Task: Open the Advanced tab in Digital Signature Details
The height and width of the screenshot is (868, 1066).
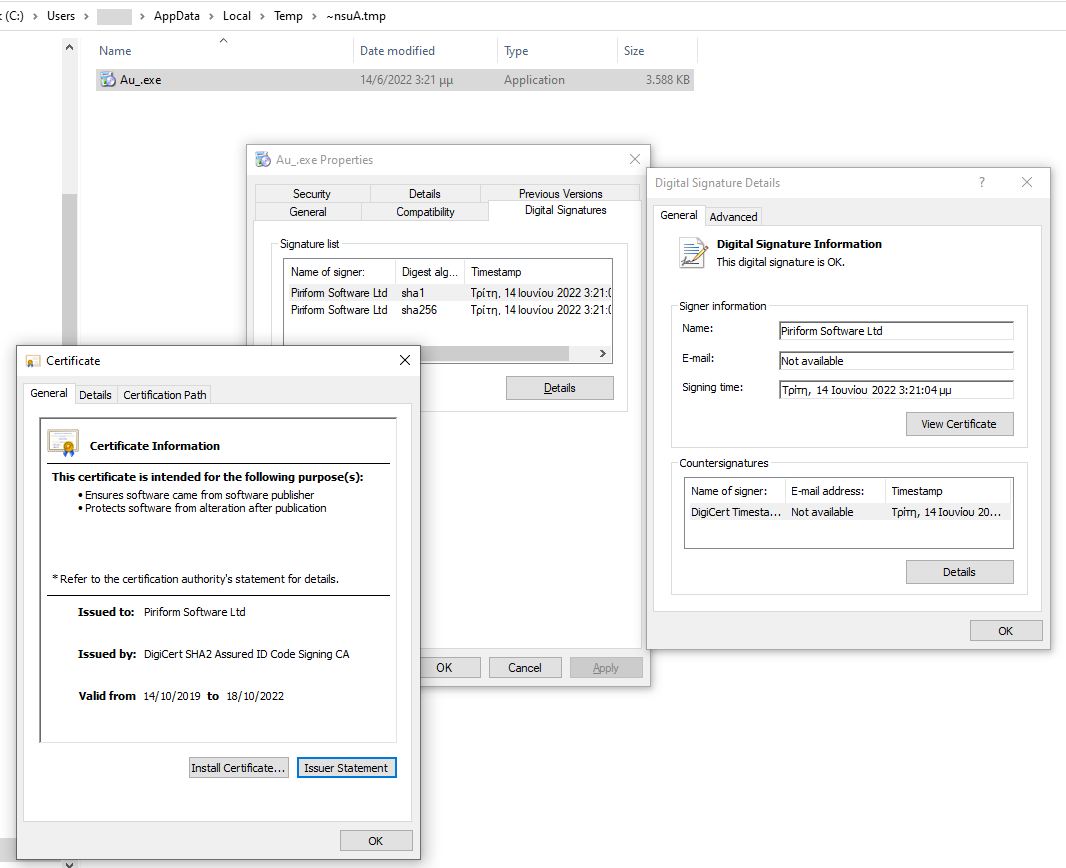Action: 733,216
